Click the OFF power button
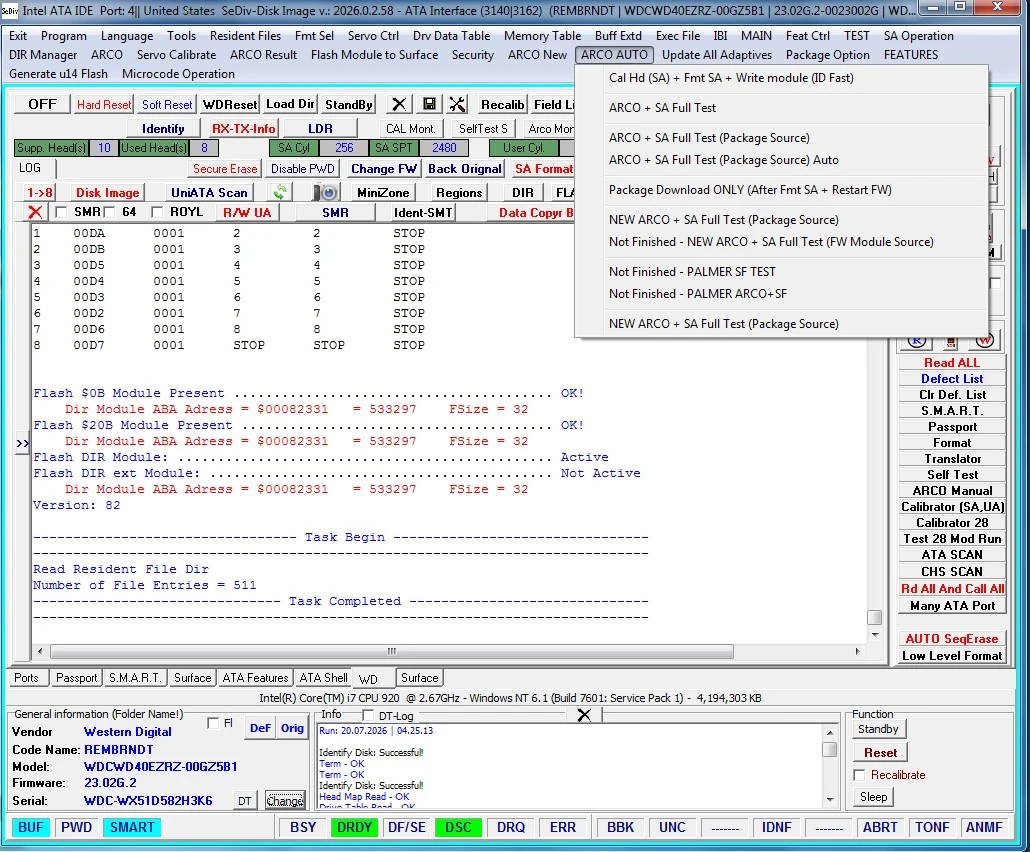 click(x=42, y=104)
